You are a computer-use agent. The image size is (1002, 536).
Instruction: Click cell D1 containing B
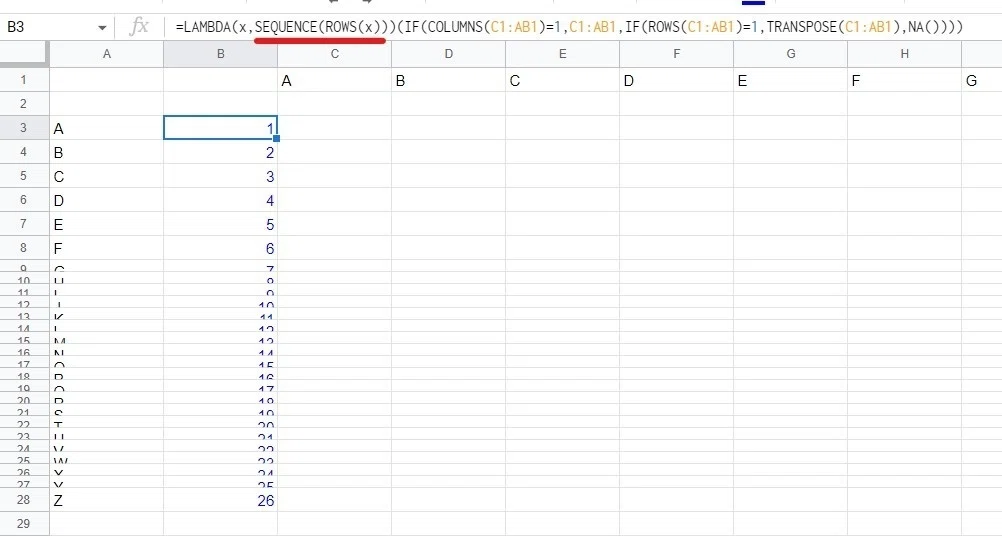(449, 80)
